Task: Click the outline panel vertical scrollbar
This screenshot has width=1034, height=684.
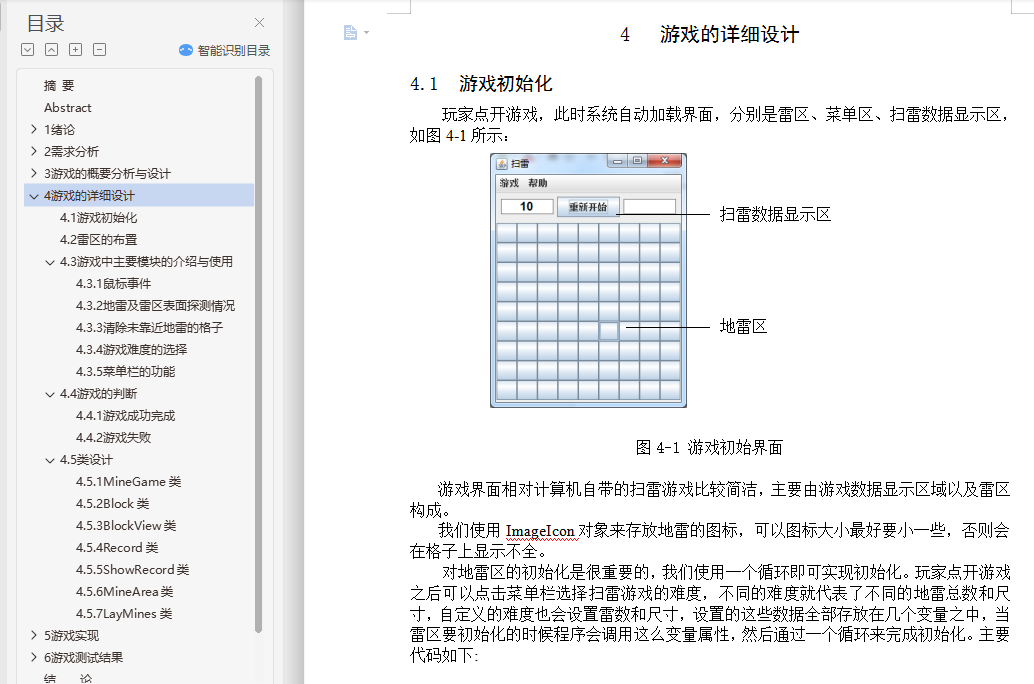Action: pyautogui.click(x=258, y=355)
